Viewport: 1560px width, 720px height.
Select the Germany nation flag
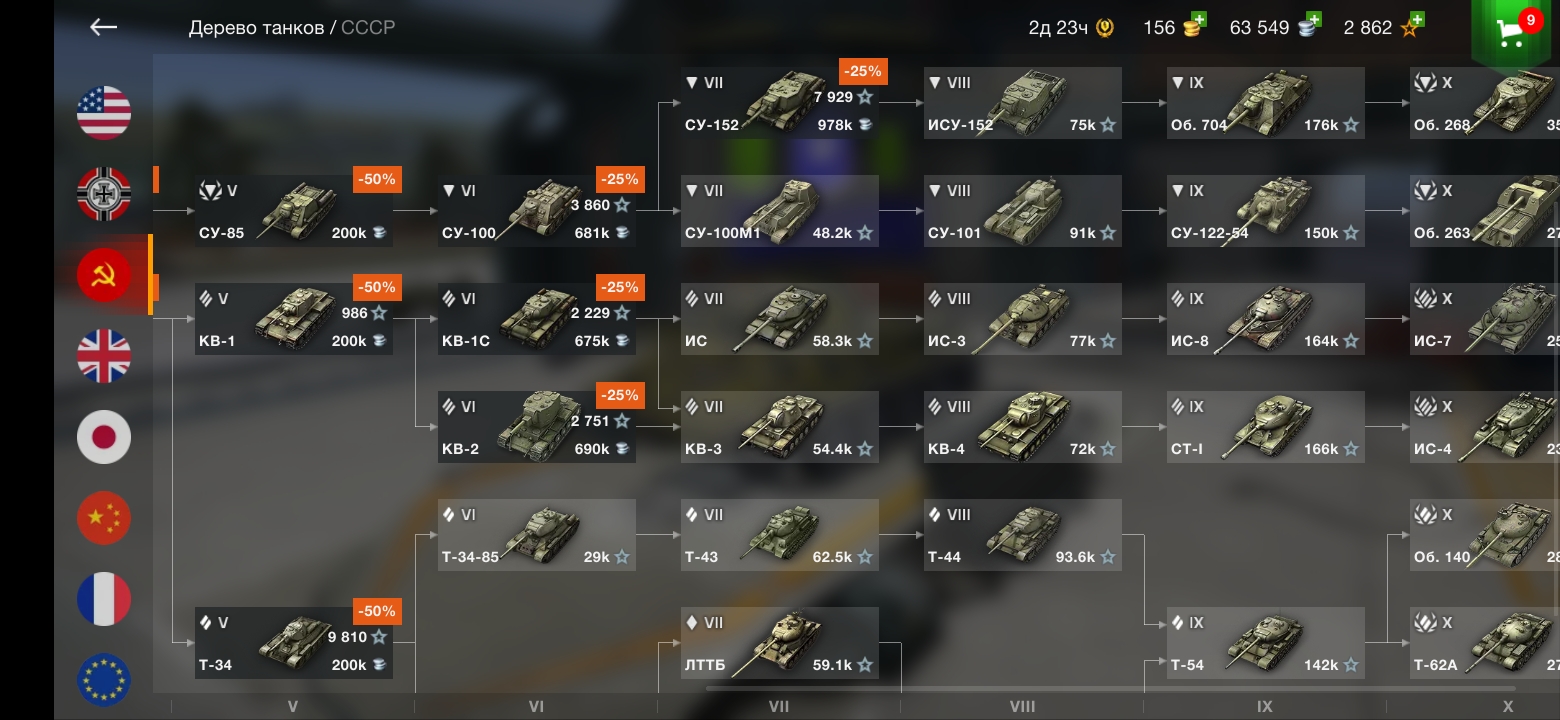click(x=104, y=194)
